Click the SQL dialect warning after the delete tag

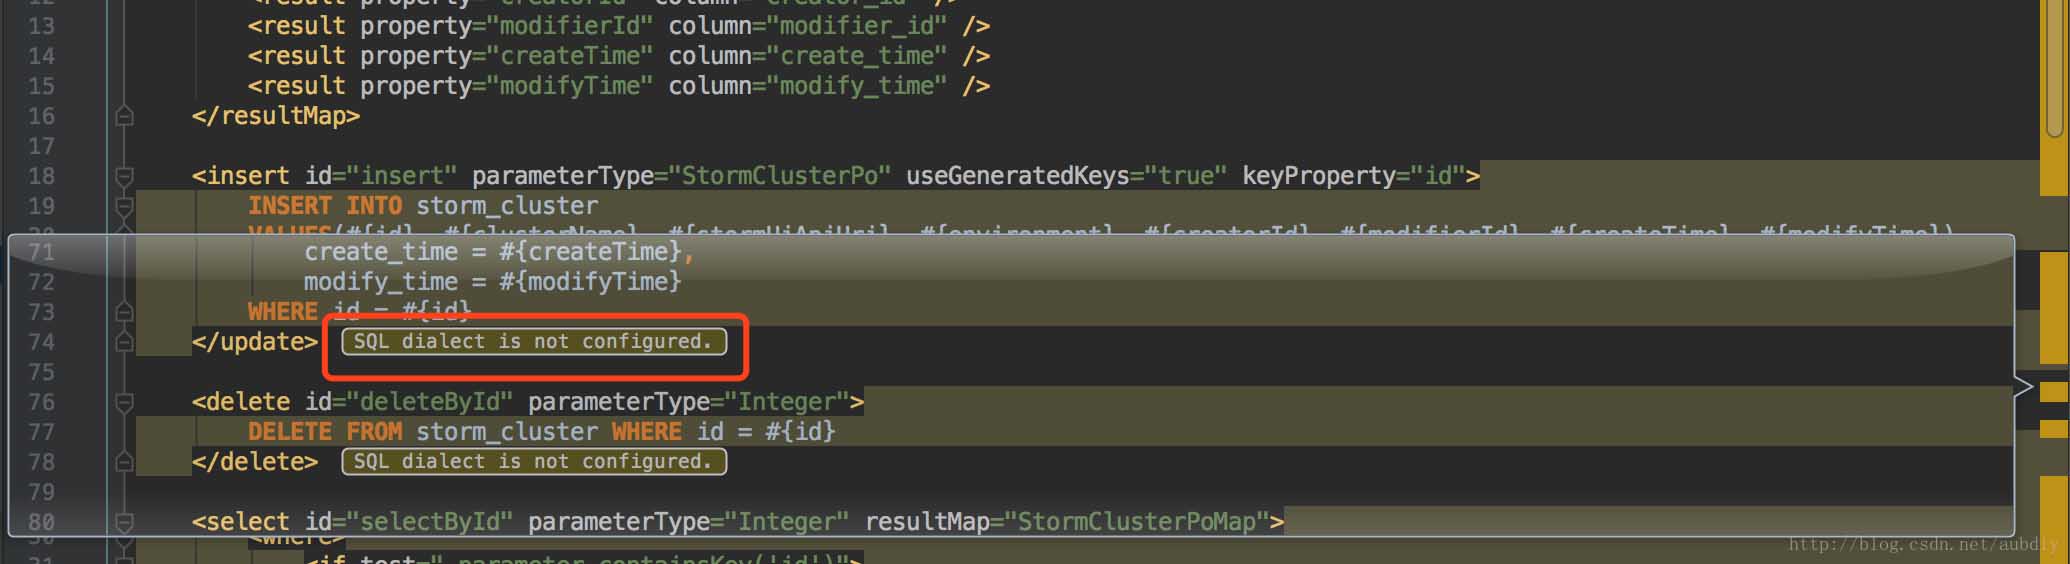coord(533,462)
